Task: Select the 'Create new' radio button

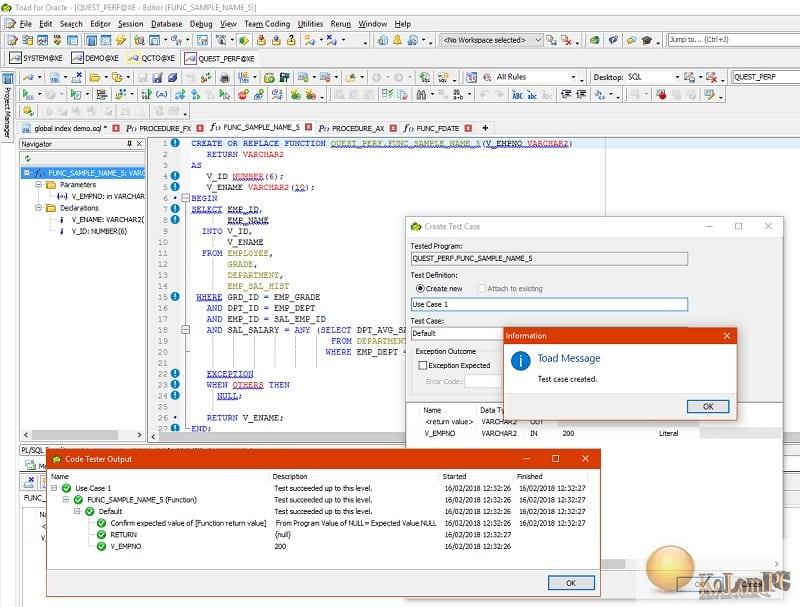Action: [420, 289]
